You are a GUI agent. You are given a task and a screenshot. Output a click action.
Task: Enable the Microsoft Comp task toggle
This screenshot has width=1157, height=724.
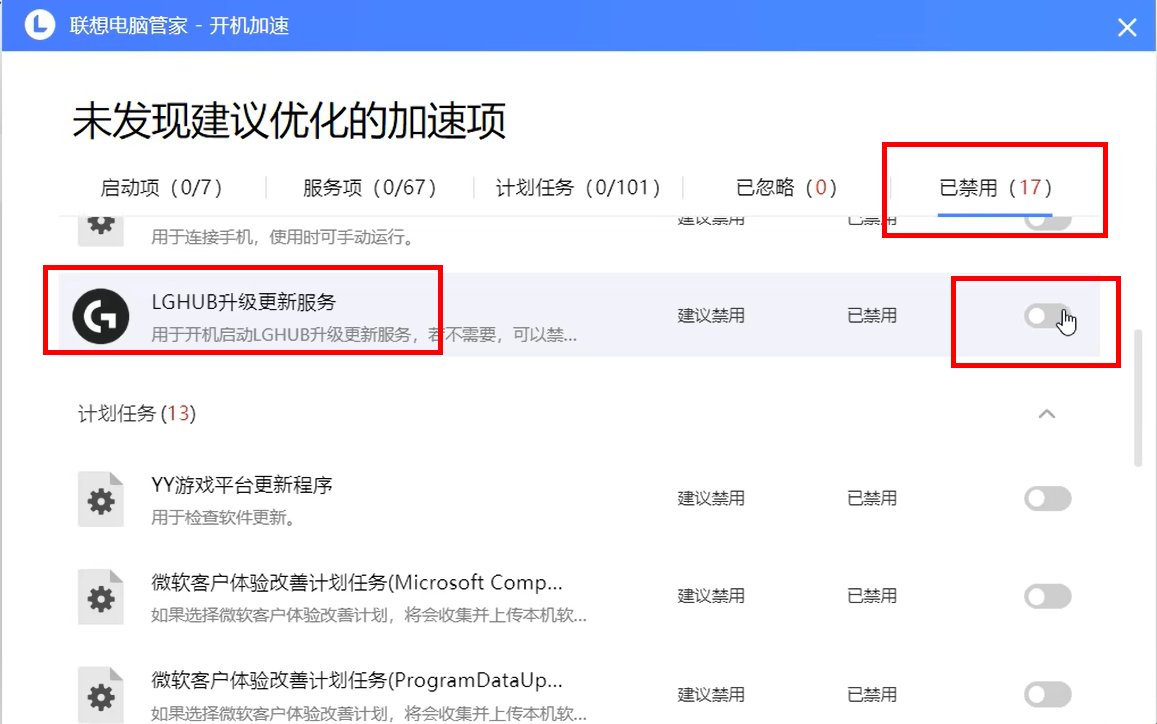[x=1046, y=595]
